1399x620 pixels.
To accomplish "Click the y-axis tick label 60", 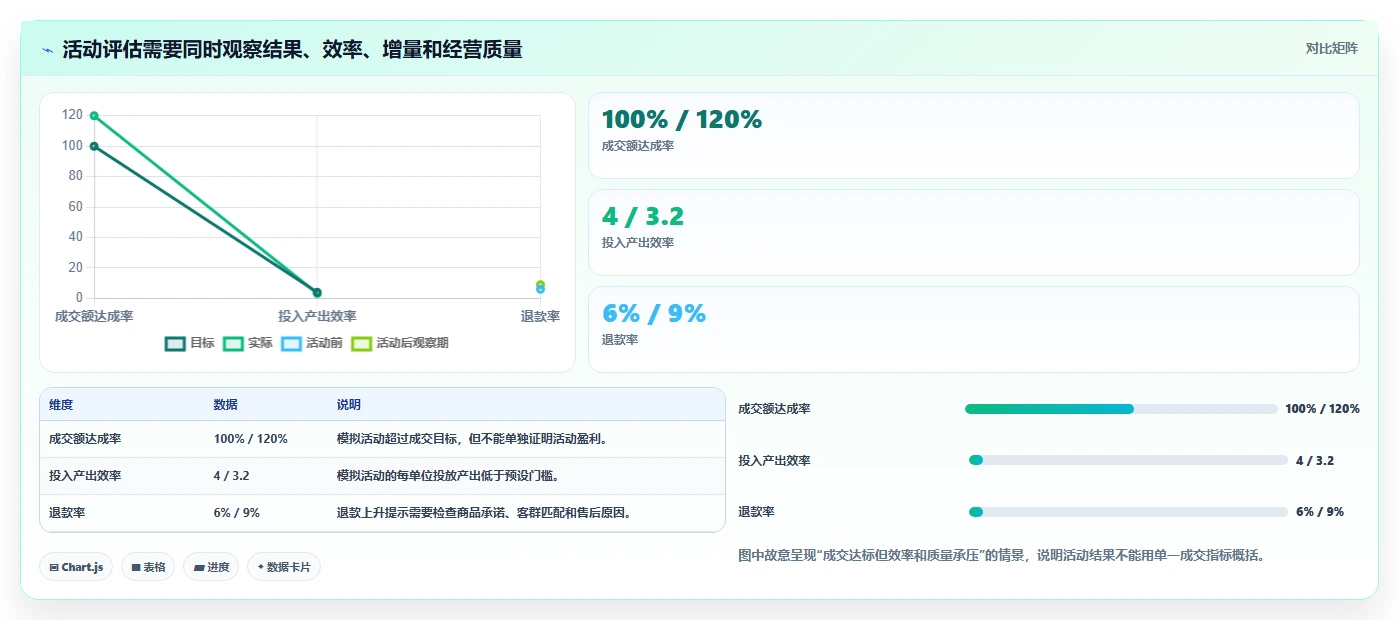I will point(76,207).
